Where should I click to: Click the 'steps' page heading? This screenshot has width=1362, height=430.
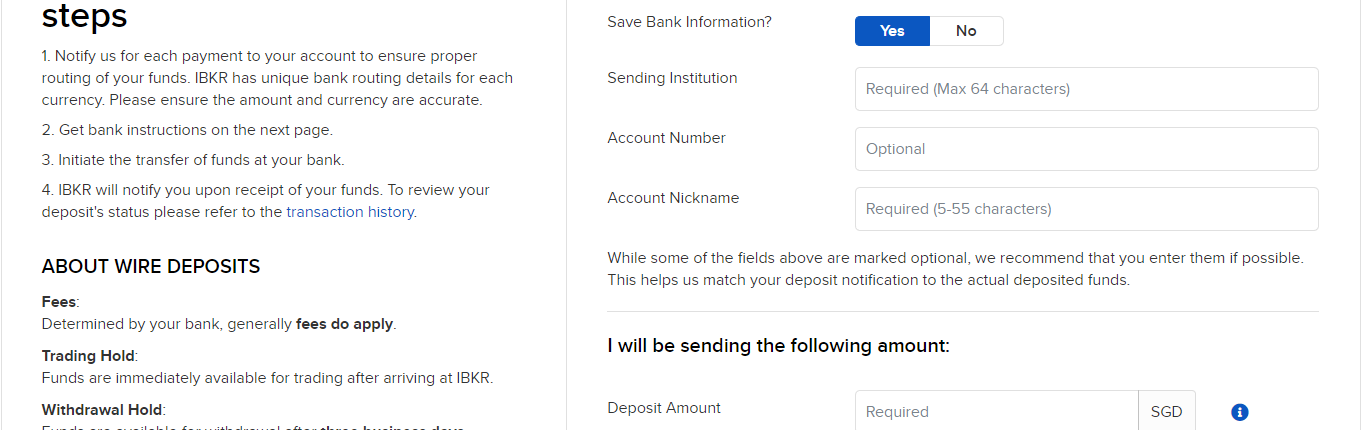(x=84, y=16)
